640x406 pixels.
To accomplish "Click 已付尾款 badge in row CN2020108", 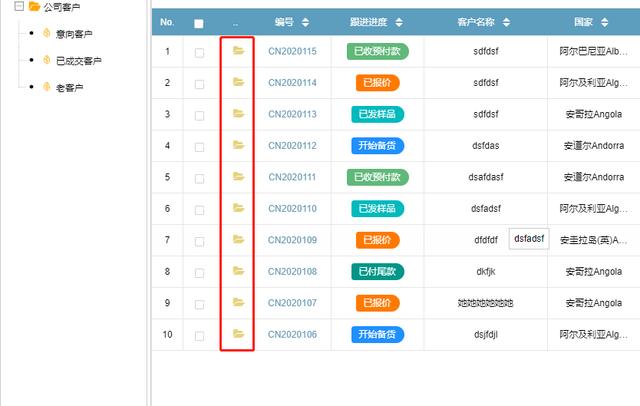I will tap(378, 271).
